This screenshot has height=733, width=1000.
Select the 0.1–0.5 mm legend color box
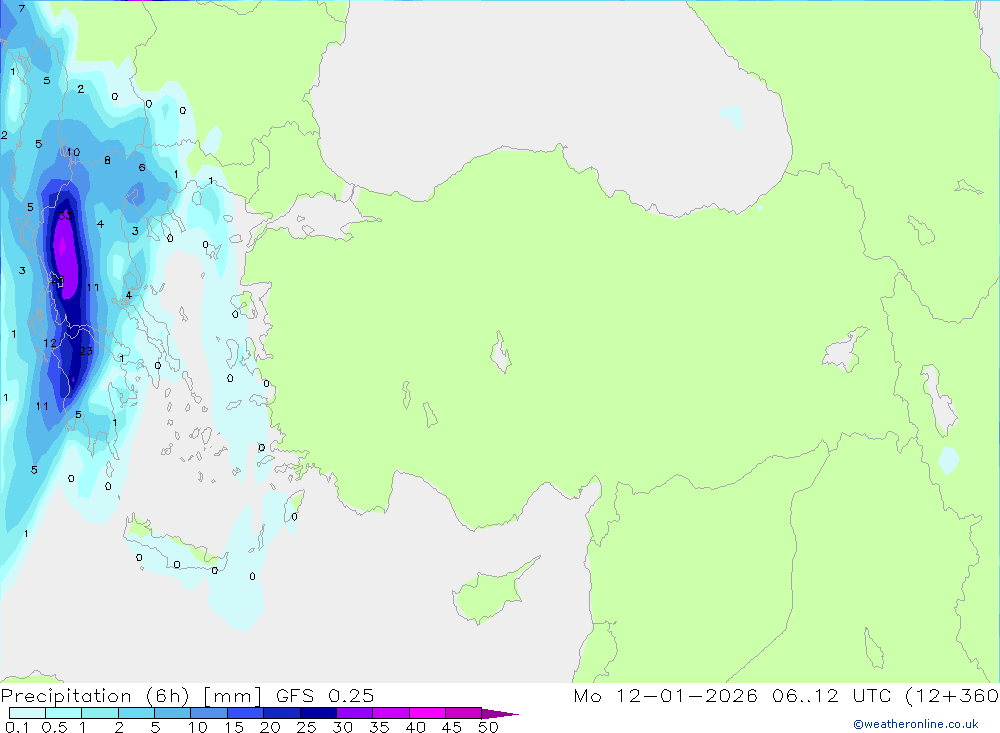coord(27,713)
